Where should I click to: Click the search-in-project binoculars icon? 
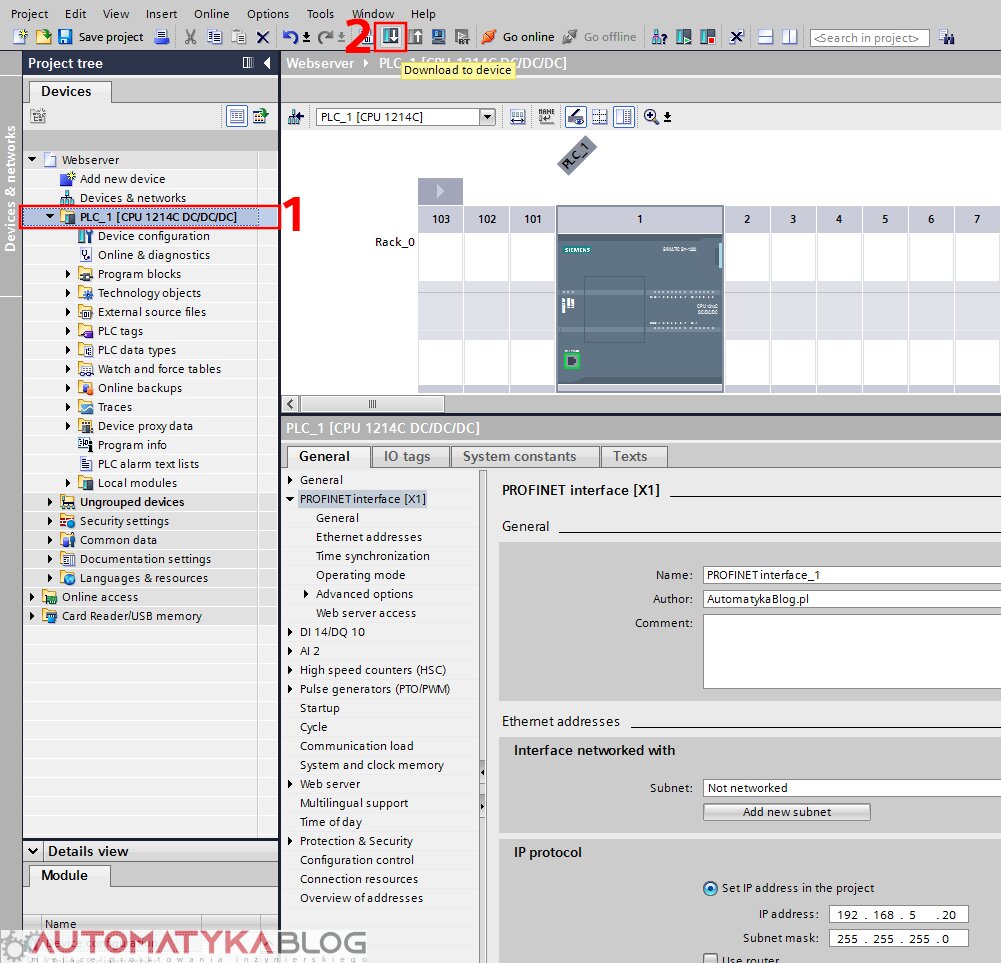pos(947,37)
